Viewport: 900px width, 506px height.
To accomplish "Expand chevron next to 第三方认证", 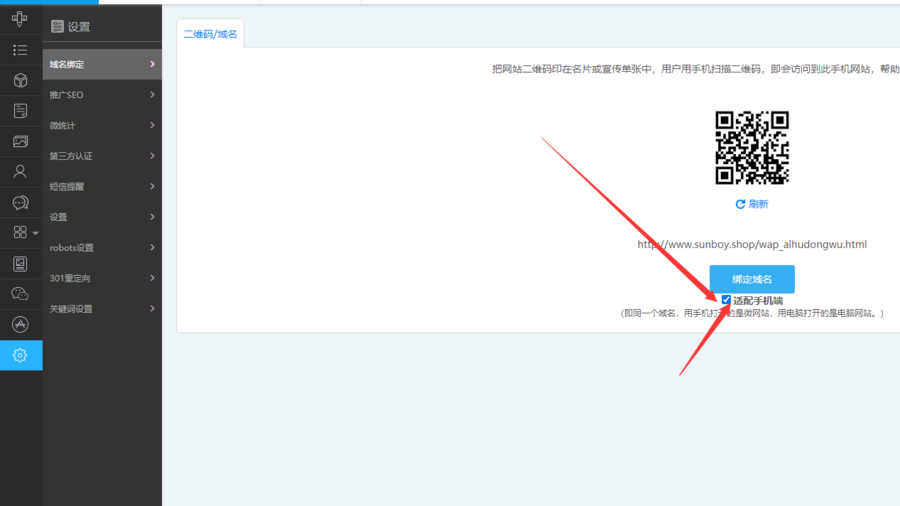I will (152, 155).
